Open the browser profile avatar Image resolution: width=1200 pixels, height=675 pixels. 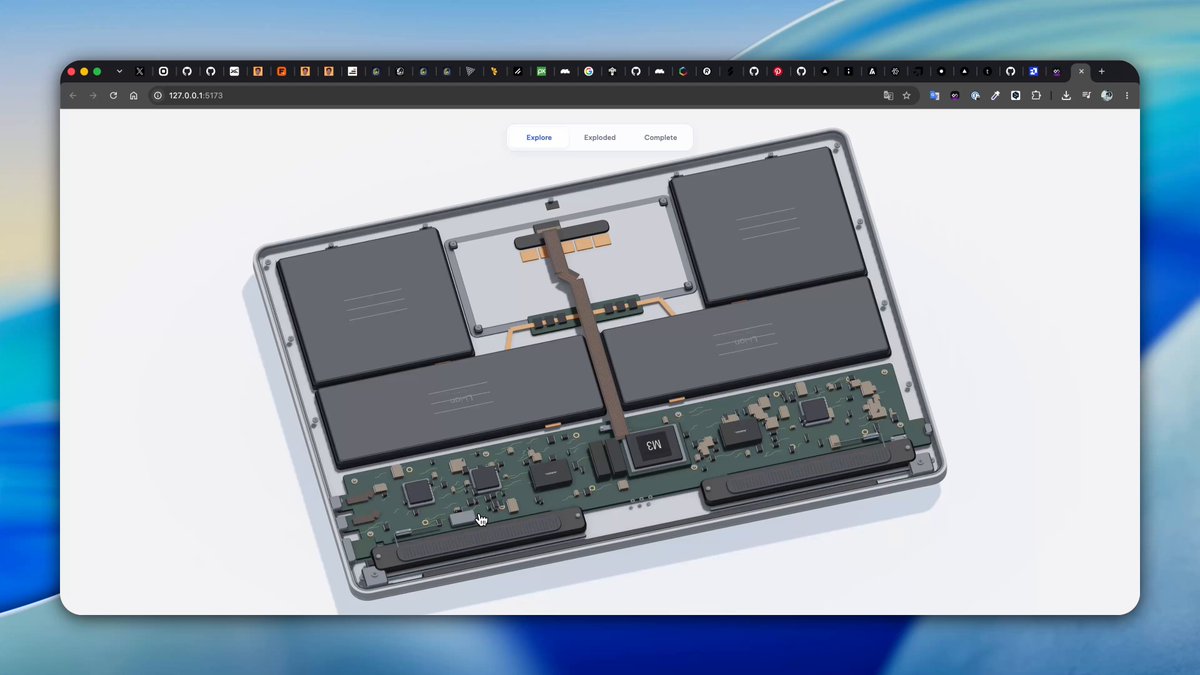1107,95
